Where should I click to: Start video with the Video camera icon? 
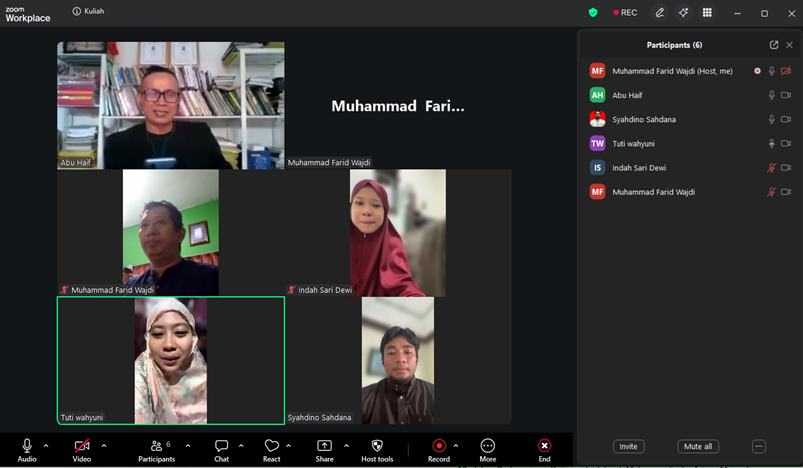tap(82, 446)
